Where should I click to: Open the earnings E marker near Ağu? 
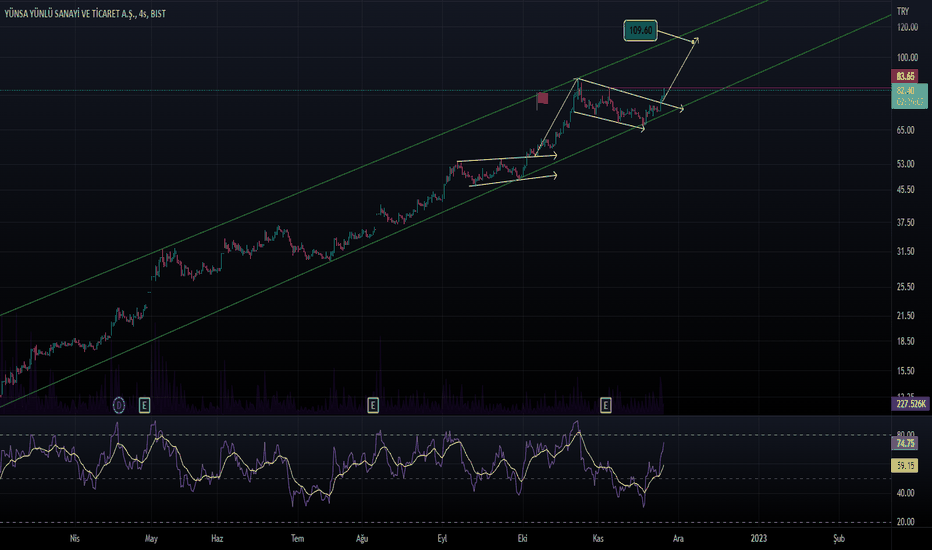click(372, 405)
